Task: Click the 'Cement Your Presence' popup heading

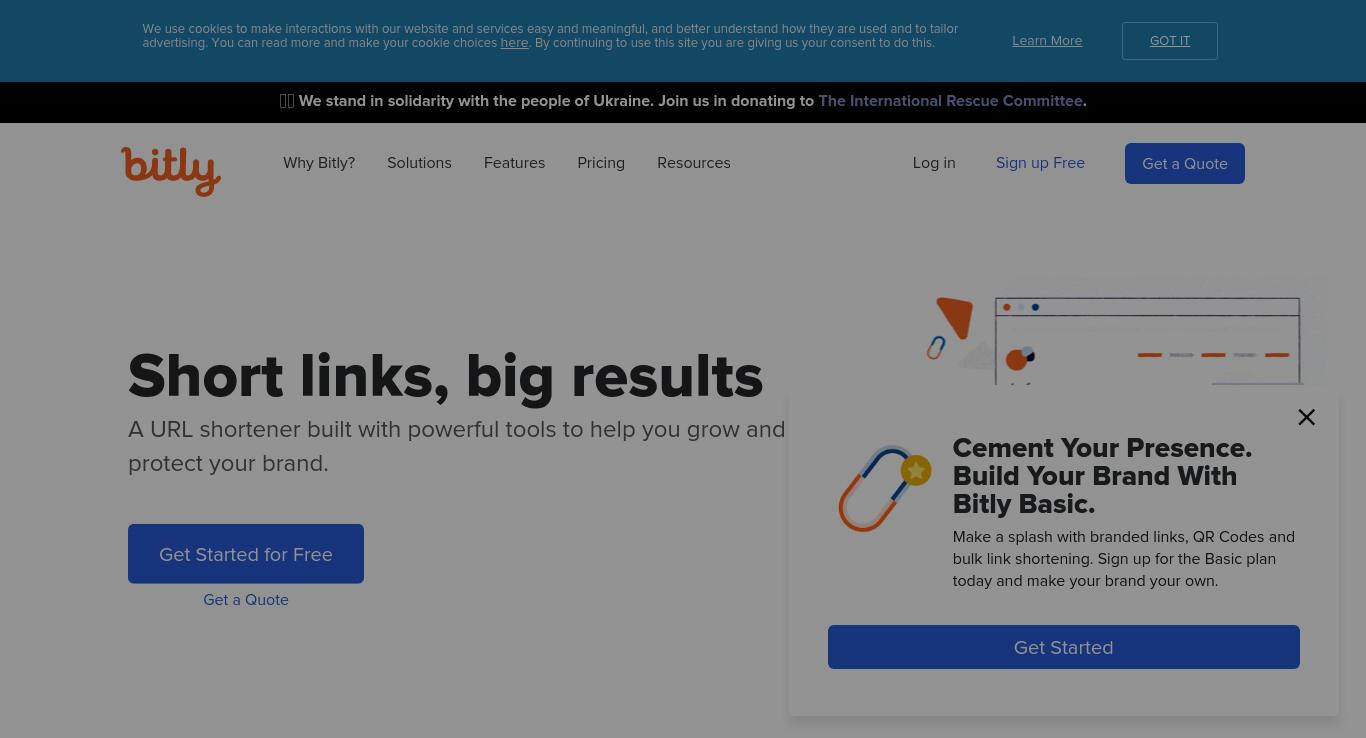Action: pos(1102,476)
